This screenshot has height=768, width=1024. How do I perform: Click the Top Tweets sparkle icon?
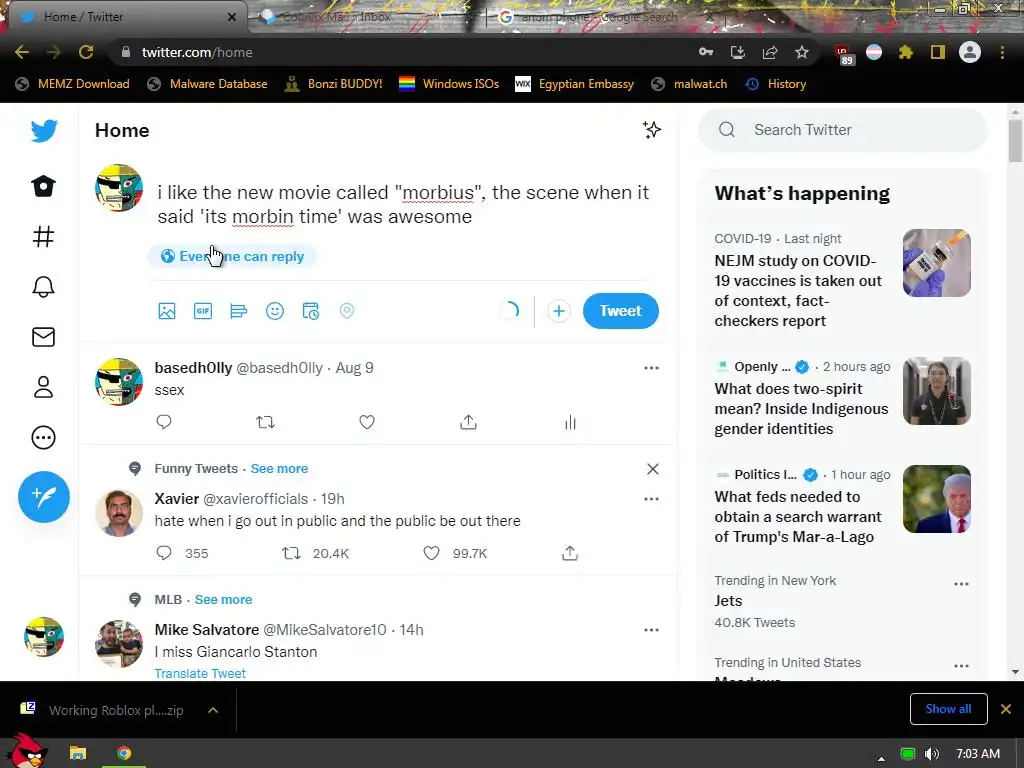[x=651, y=130]
